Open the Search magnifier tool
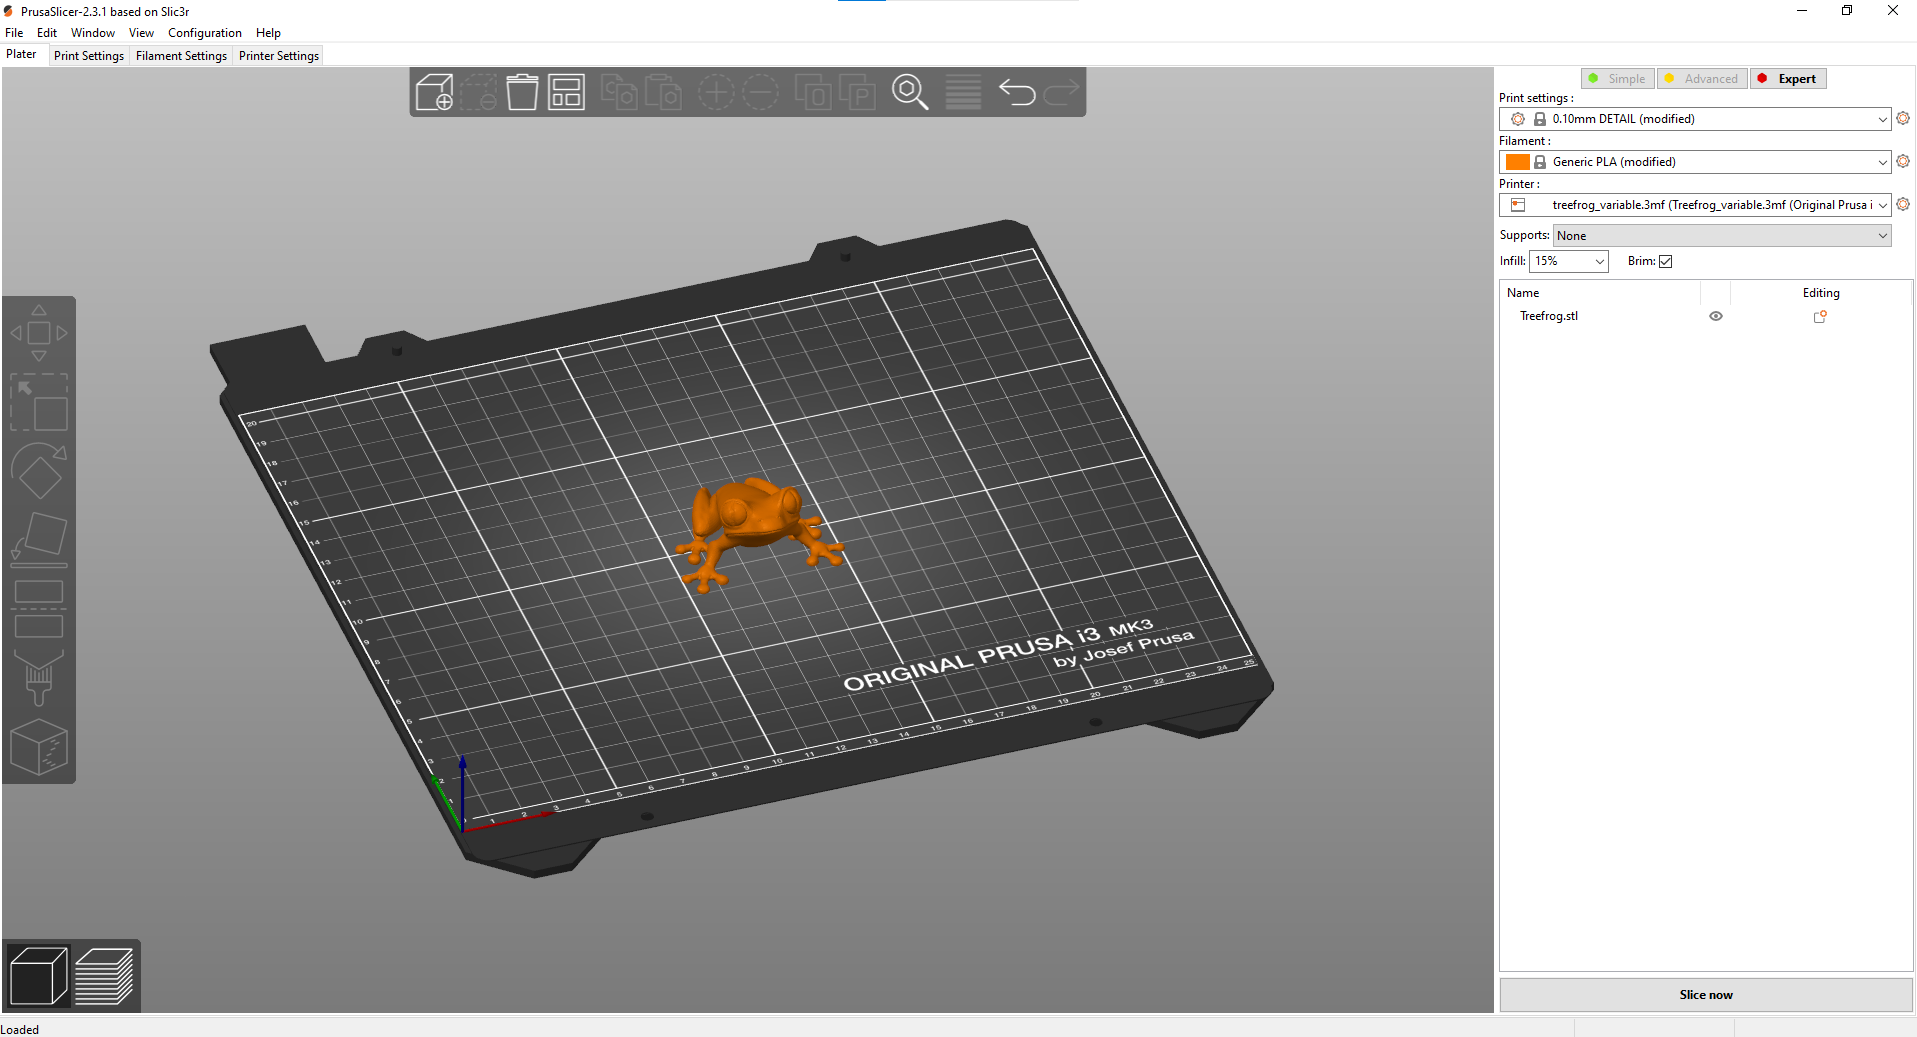 click(910, 92)
